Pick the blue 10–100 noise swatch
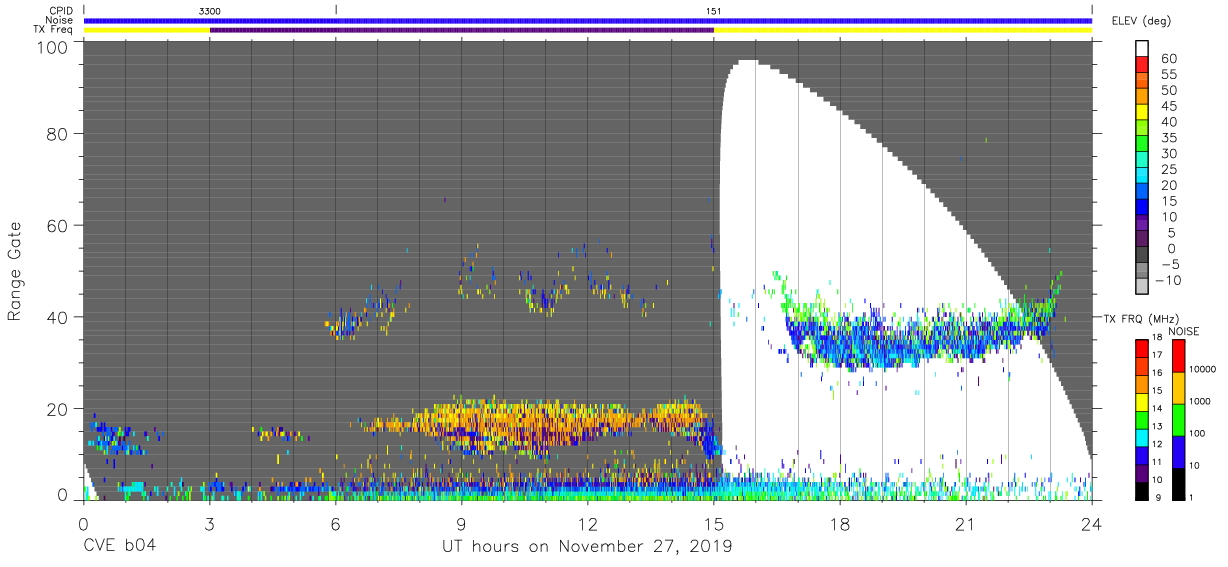The image size is (1228, 567). tap(1179, 451)
